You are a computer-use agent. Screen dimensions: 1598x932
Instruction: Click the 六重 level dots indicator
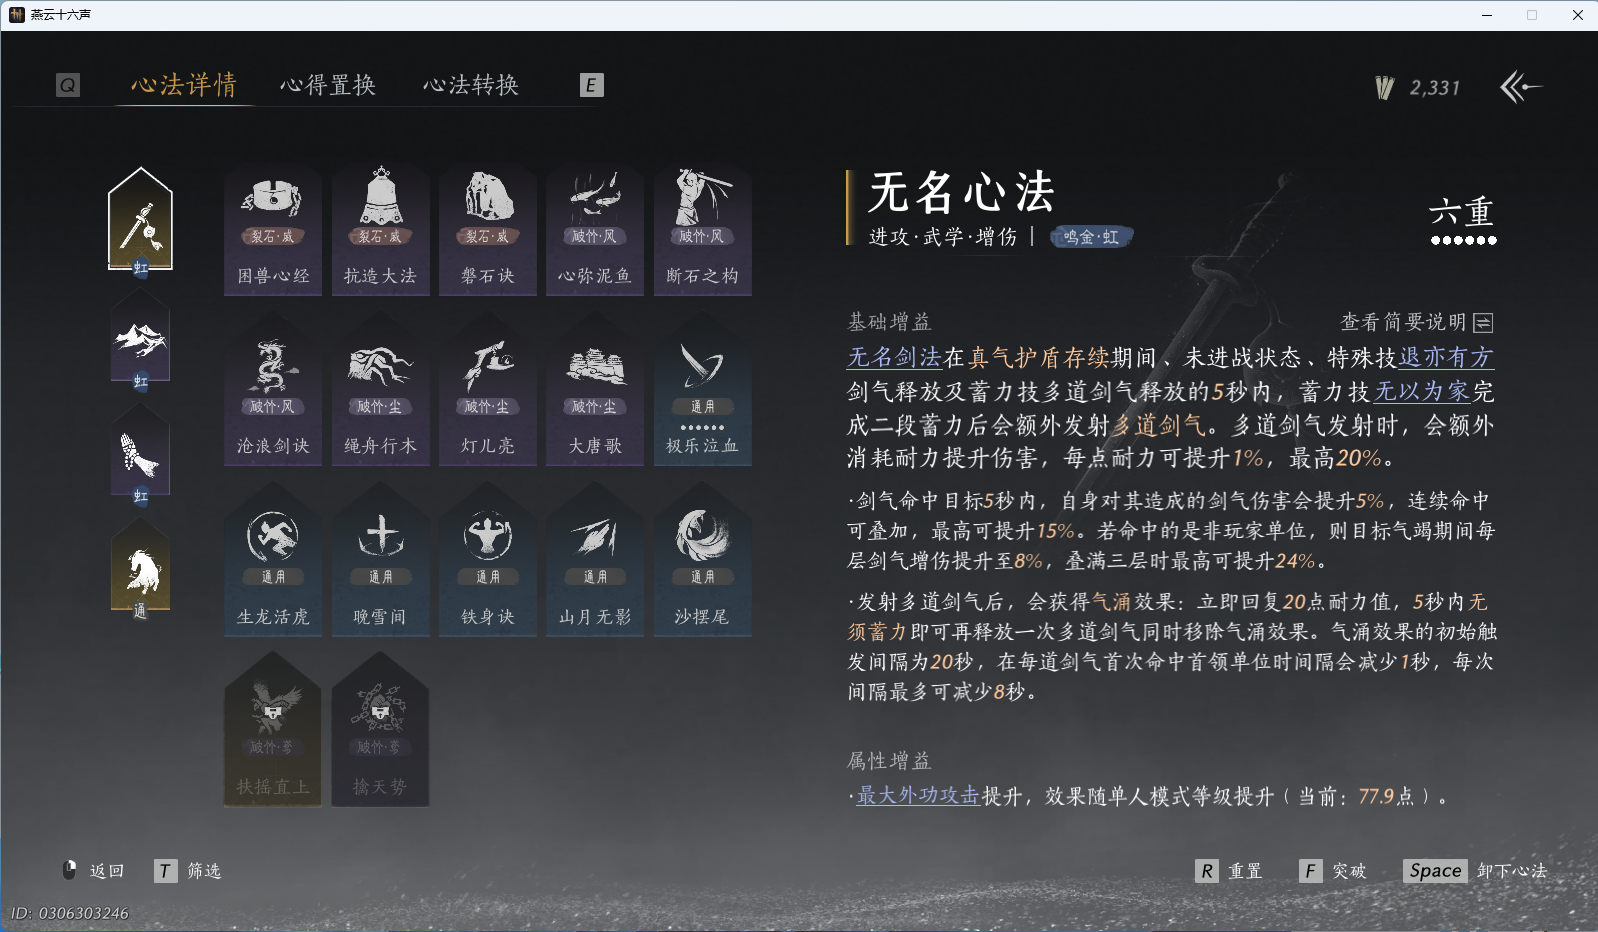pos(1463,240)
